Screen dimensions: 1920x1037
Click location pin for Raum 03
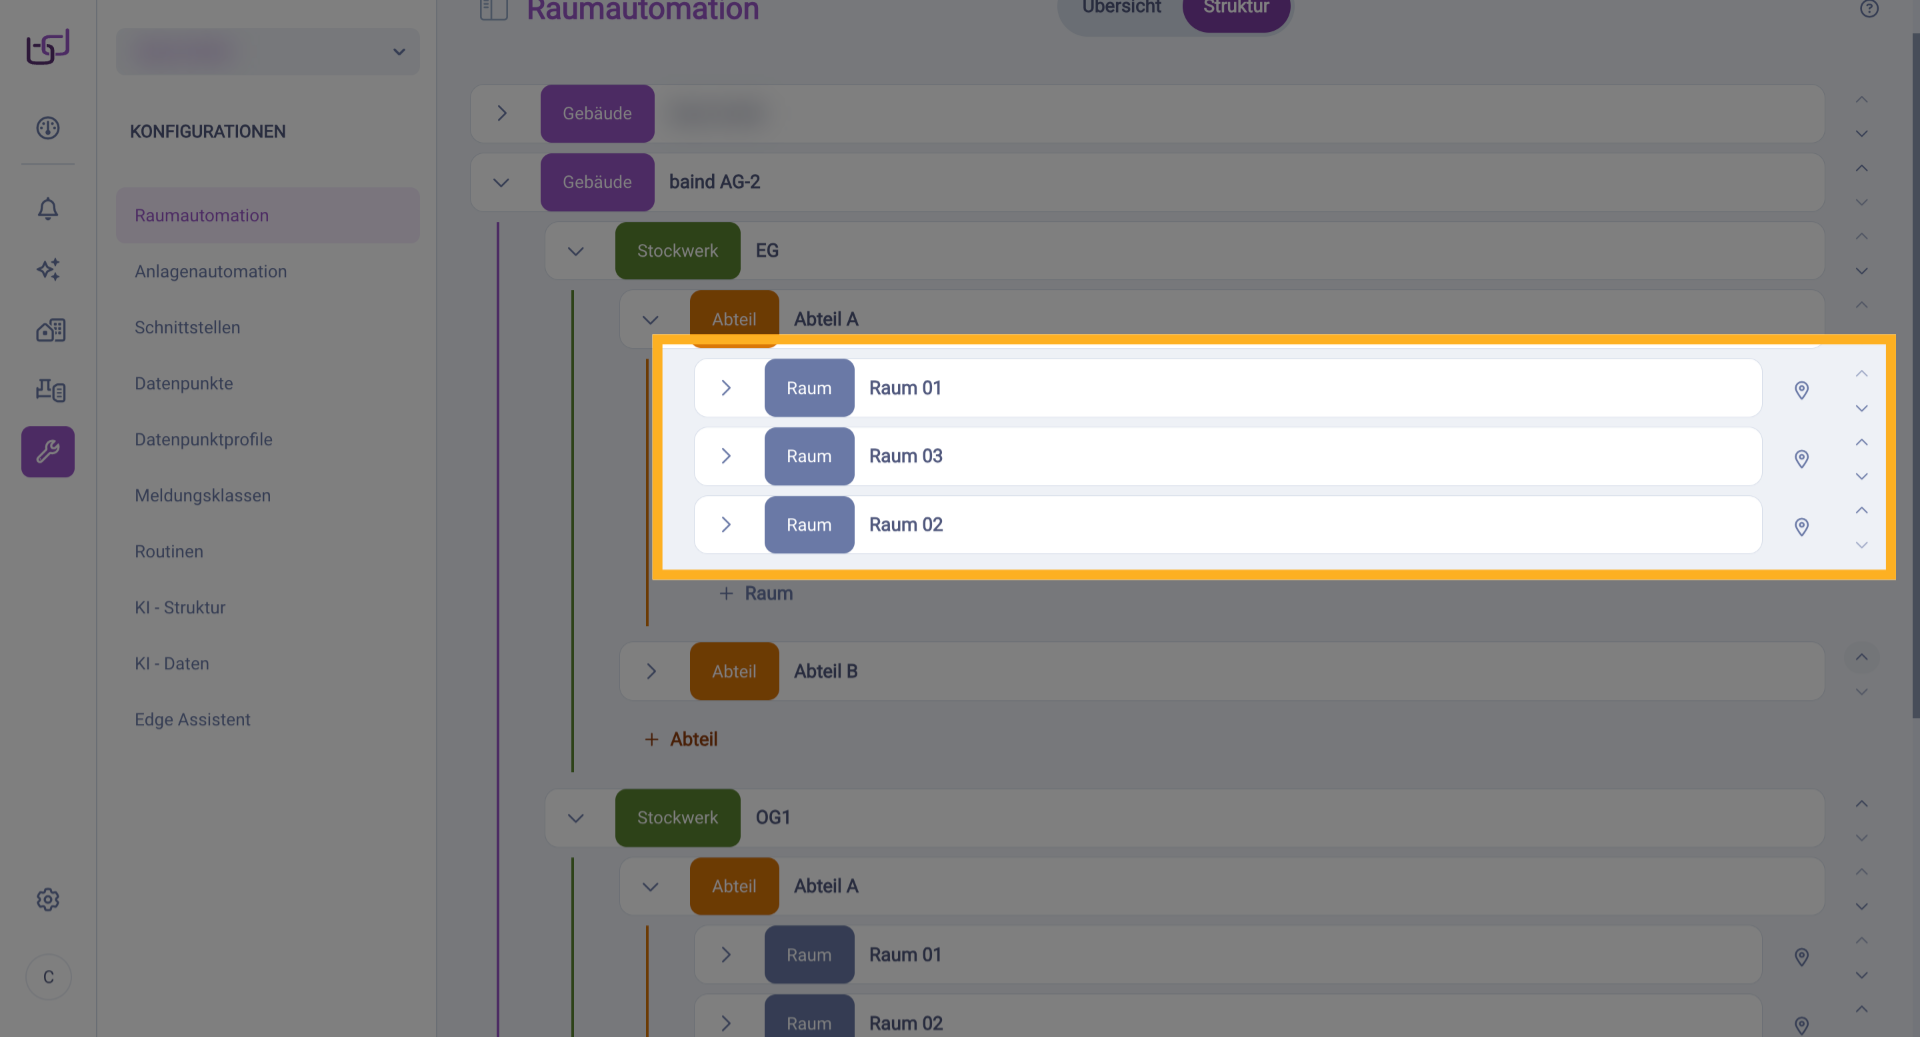click(1801, 459)
